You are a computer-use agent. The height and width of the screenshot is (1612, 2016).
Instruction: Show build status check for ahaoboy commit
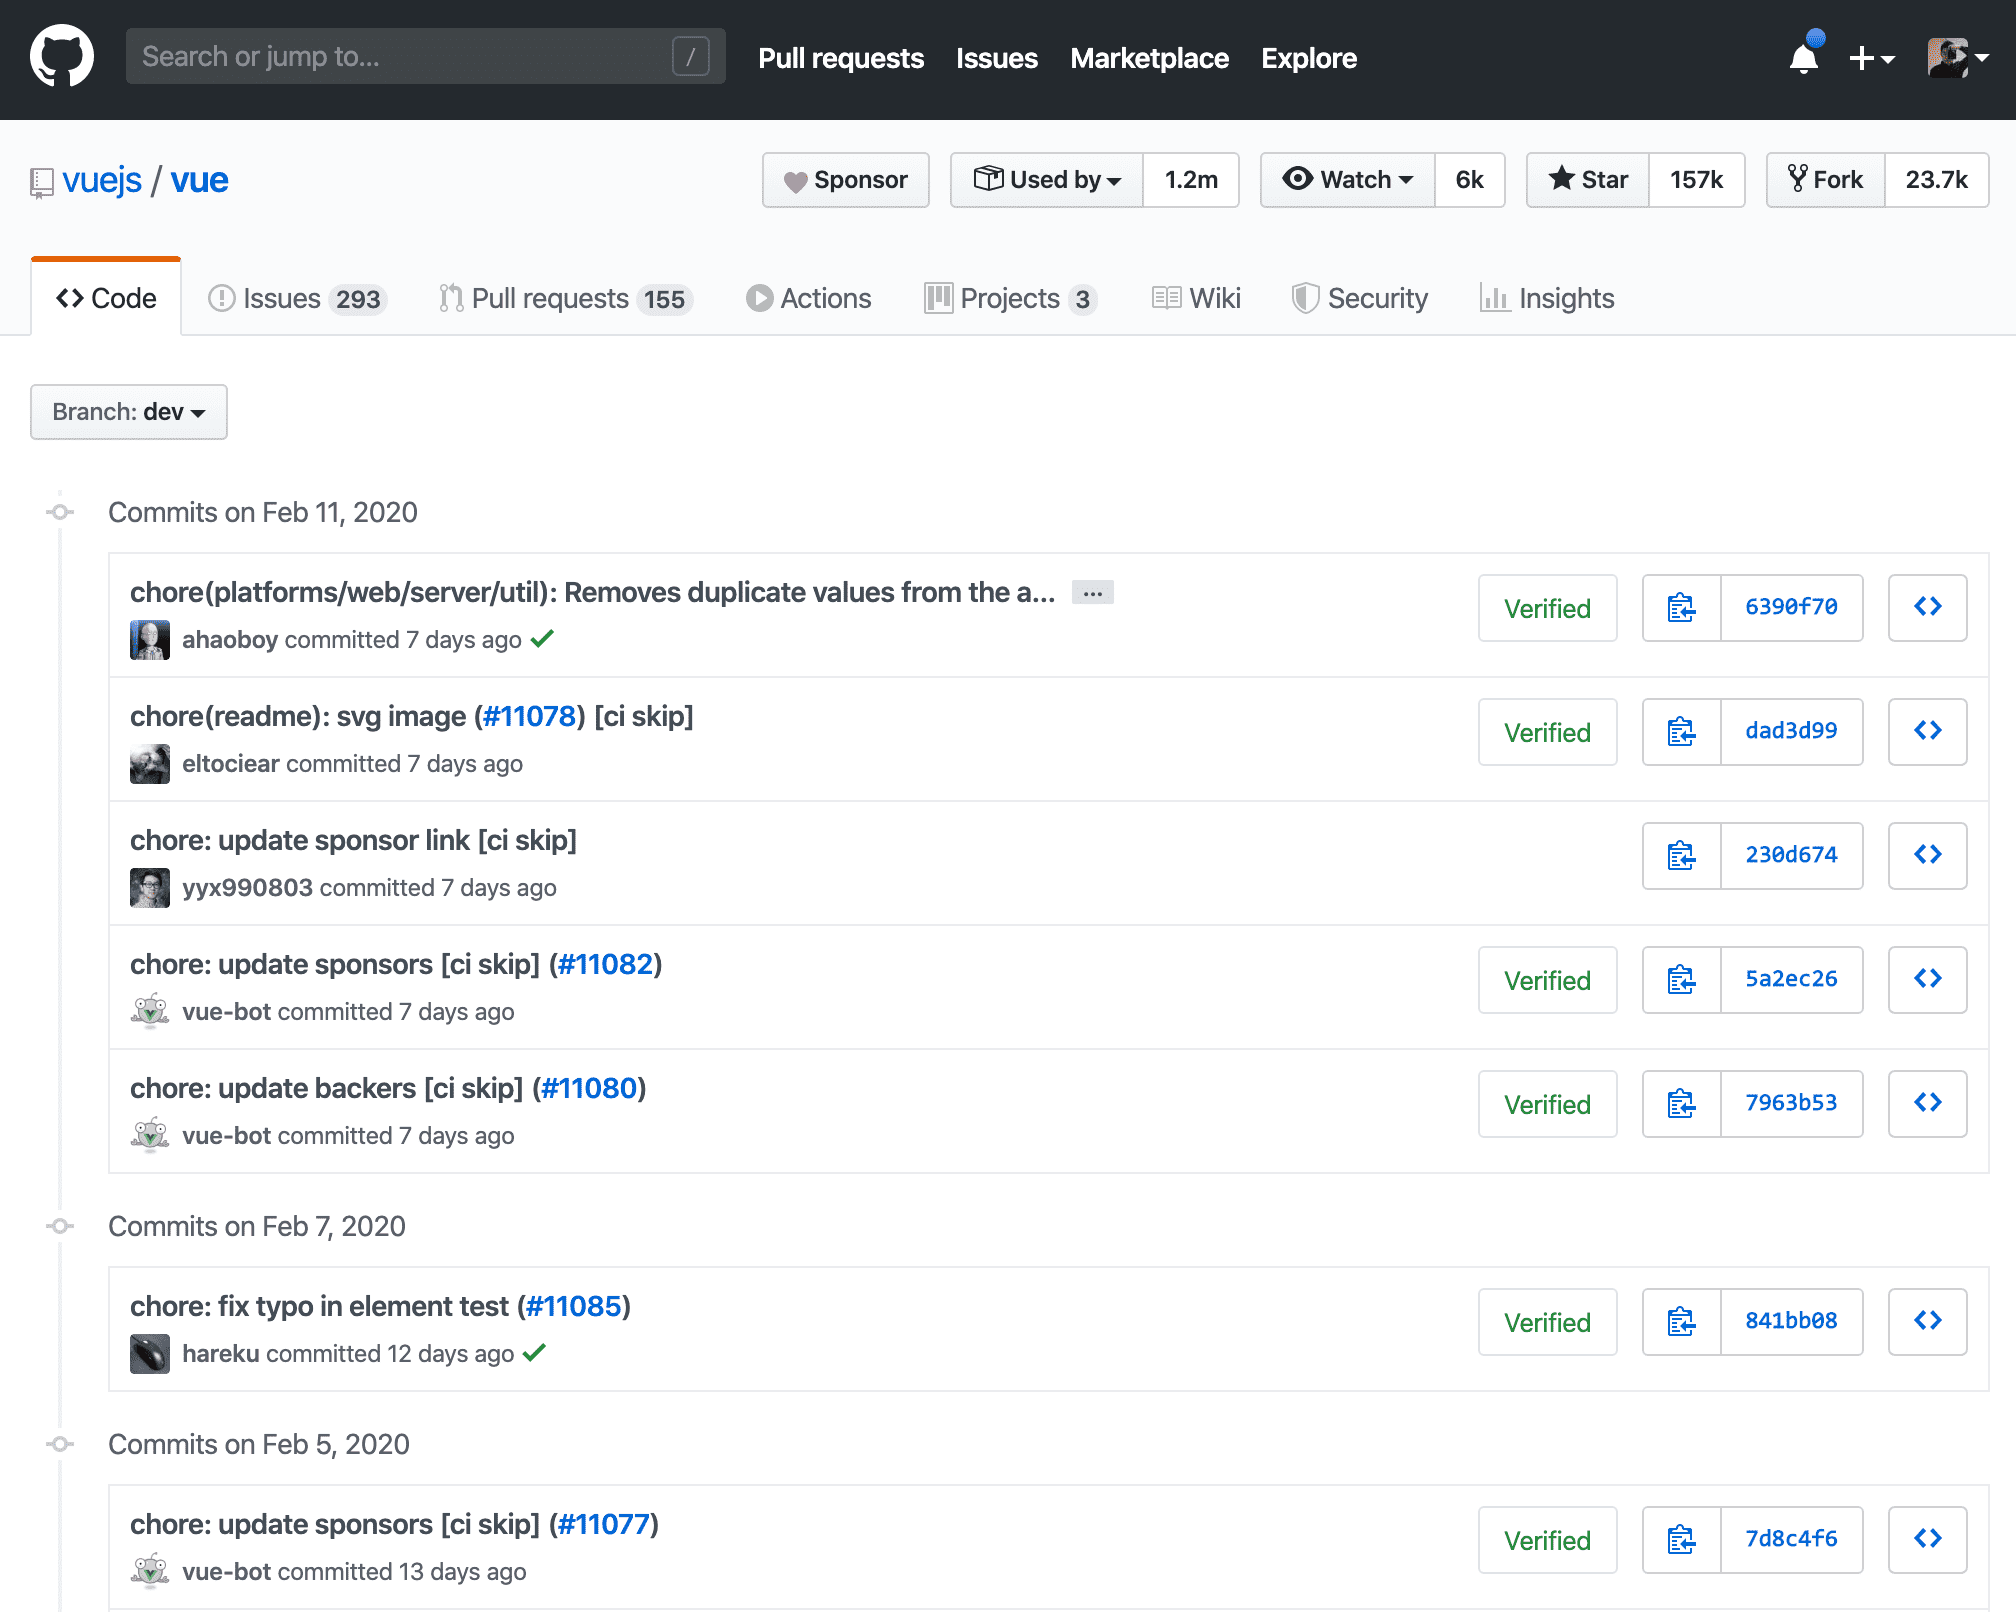pyautogui.click(x=542, y=638)
